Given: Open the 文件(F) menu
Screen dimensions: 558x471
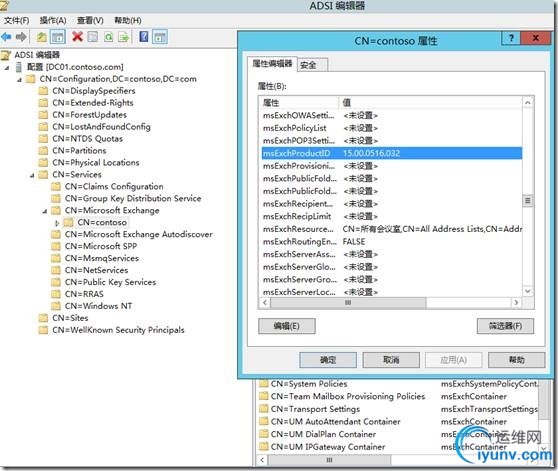Looking at the screenshot, I should coord(16,20).
